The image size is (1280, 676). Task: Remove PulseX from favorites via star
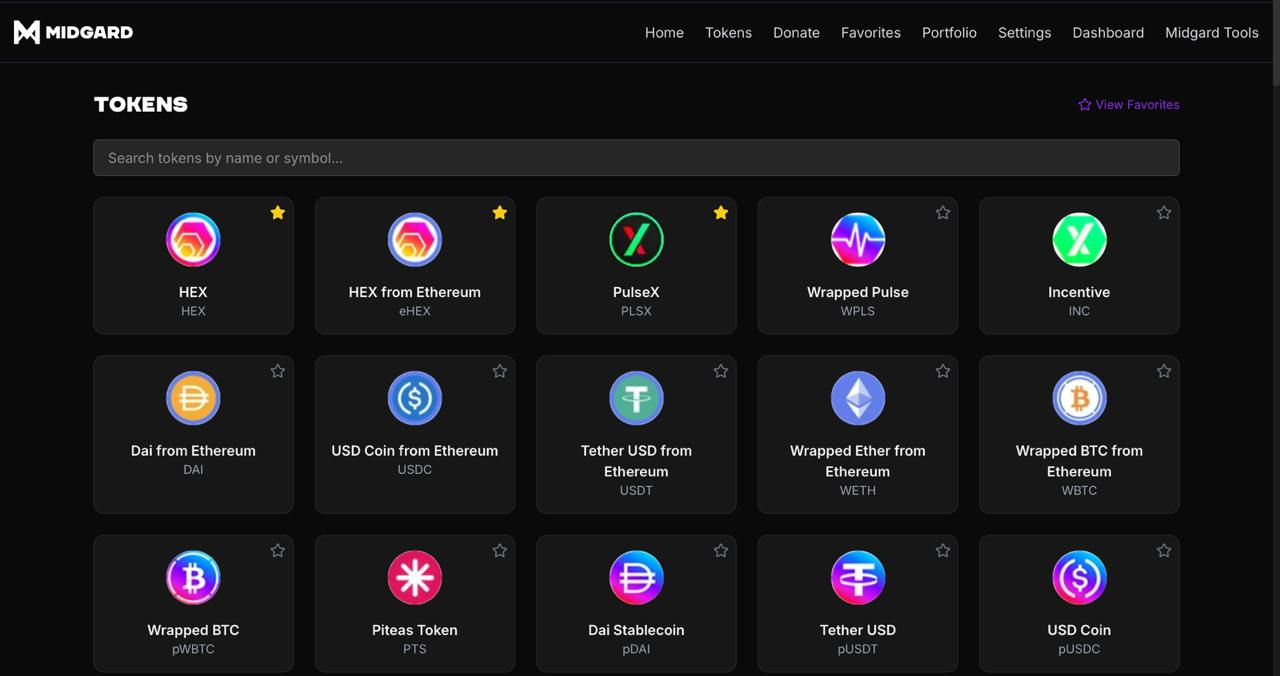(x=721, y=213)
